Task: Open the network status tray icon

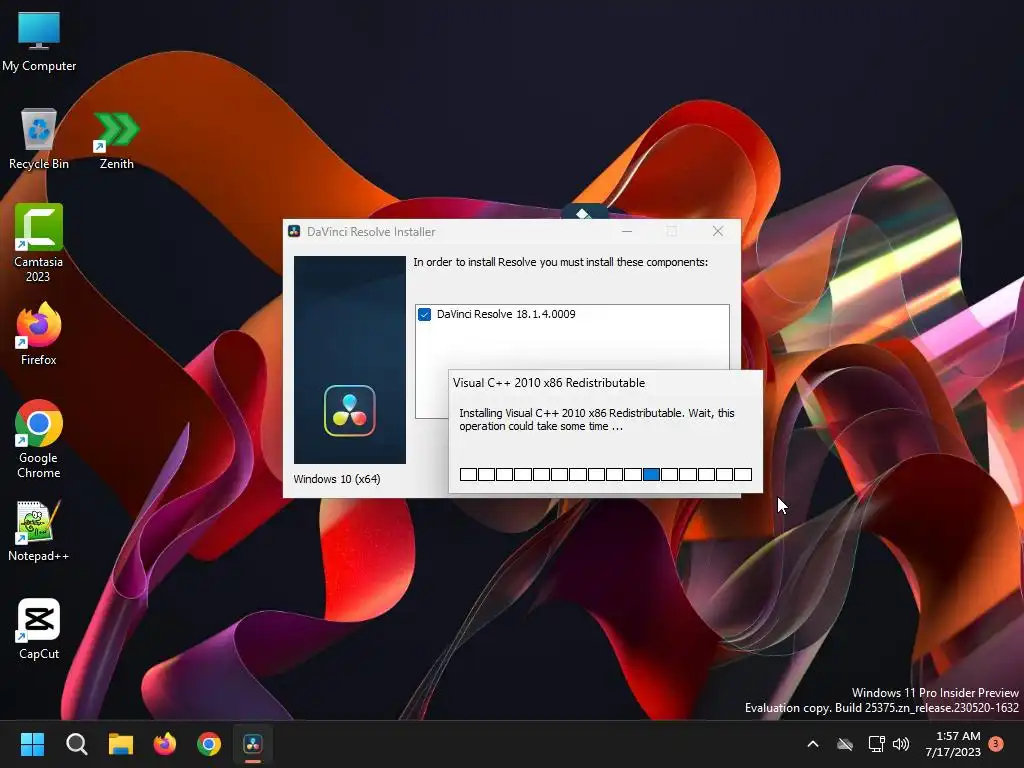Action: [x=876, y=744]
